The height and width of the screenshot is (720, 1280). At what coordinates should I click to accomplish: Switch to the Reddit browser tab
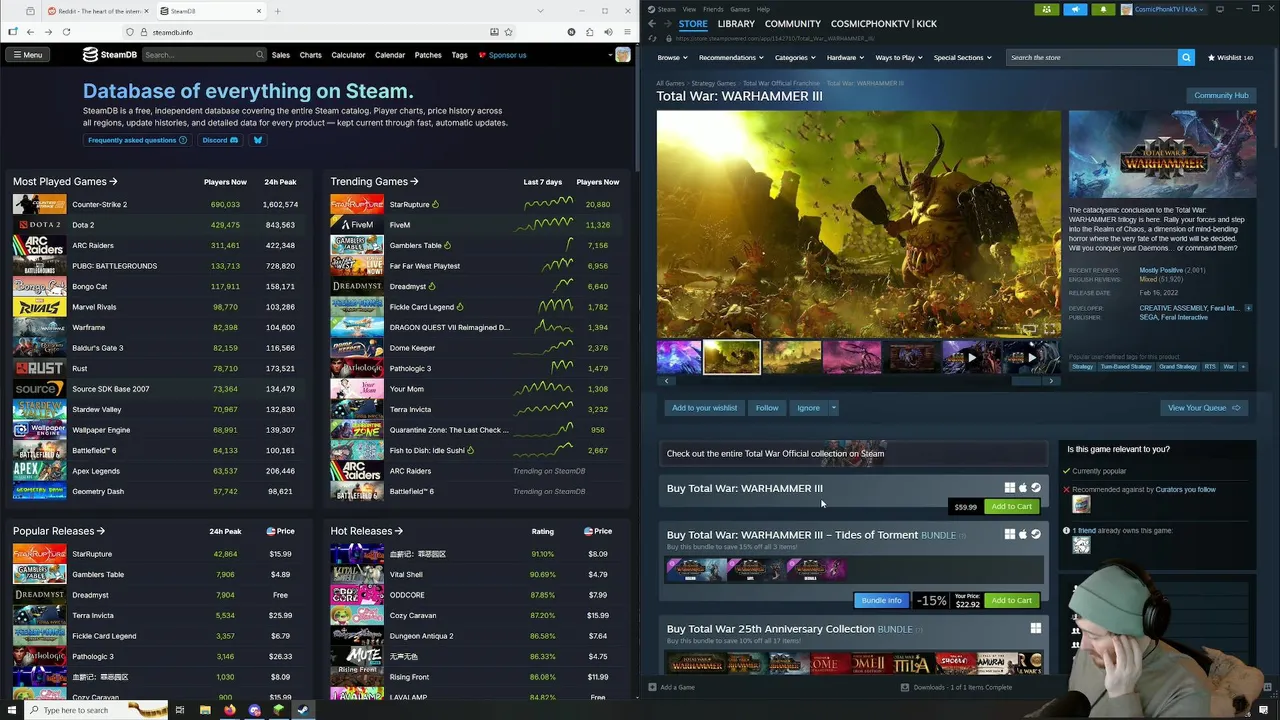(96, 11)
